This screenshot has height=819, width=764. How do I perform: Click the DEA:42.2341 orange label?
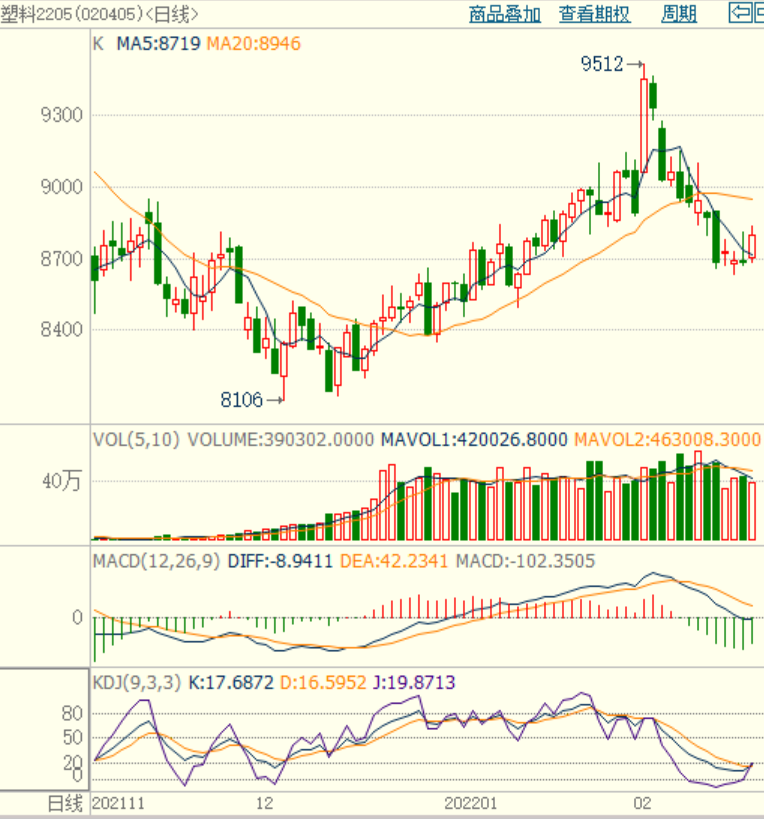click(395, 561)
